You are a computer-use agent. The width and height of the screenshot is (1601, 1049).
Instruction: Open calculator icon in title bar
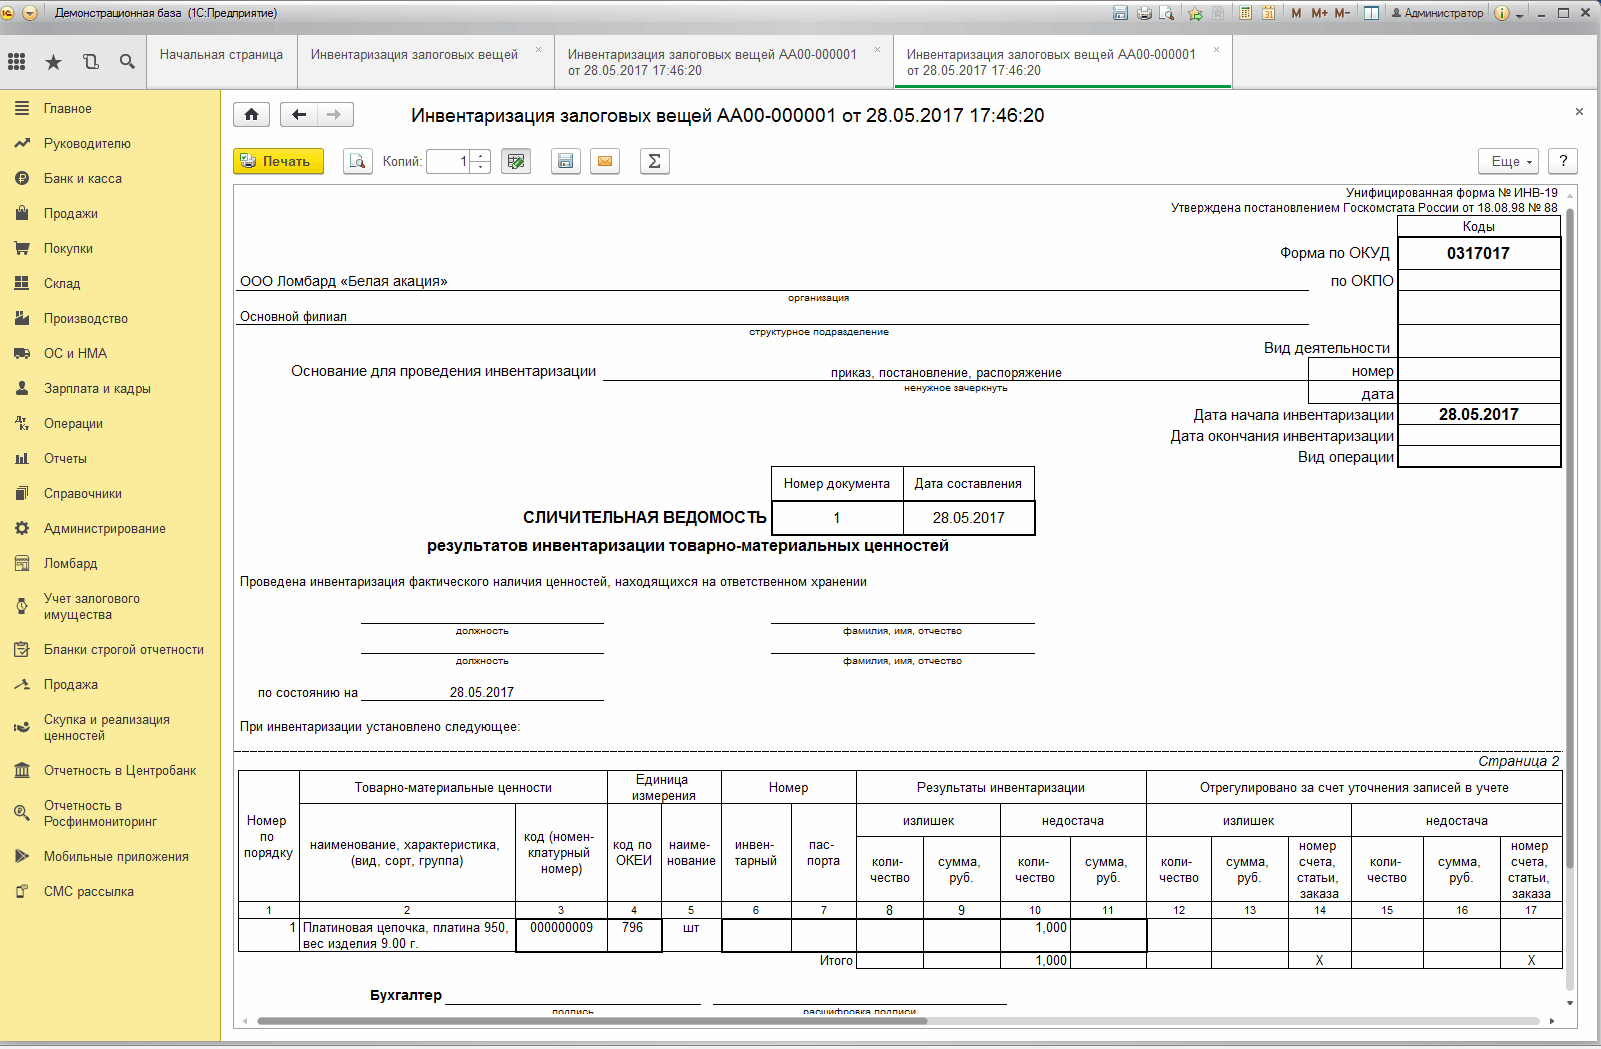(1246, 13)
